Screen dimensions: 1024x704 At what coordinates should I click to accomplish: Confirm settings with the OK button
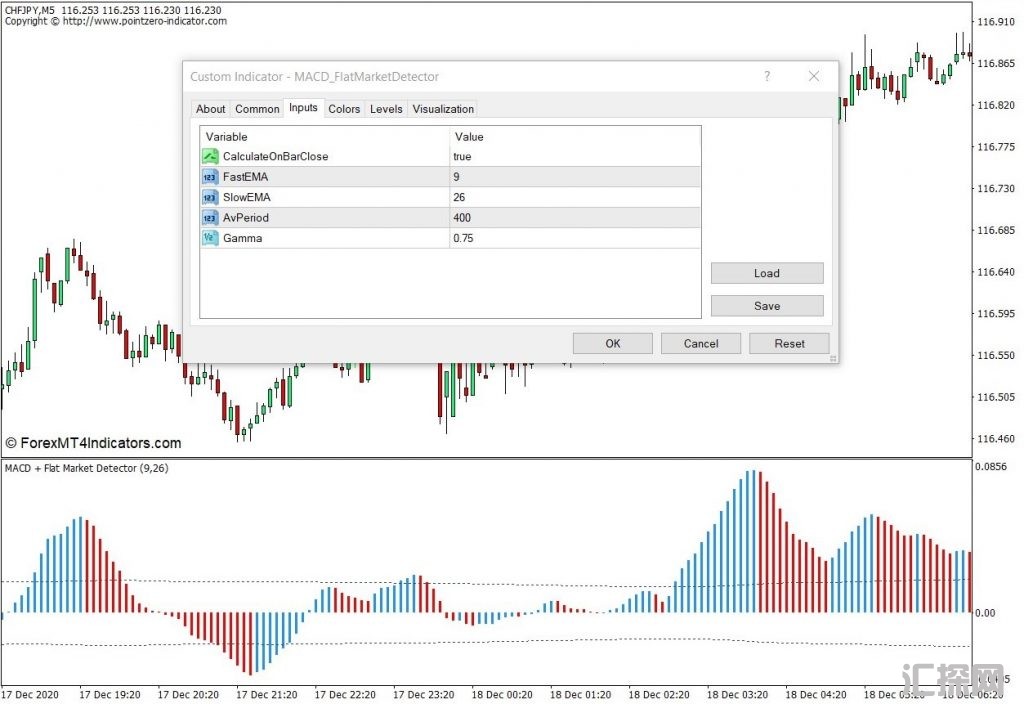point(613,343)
